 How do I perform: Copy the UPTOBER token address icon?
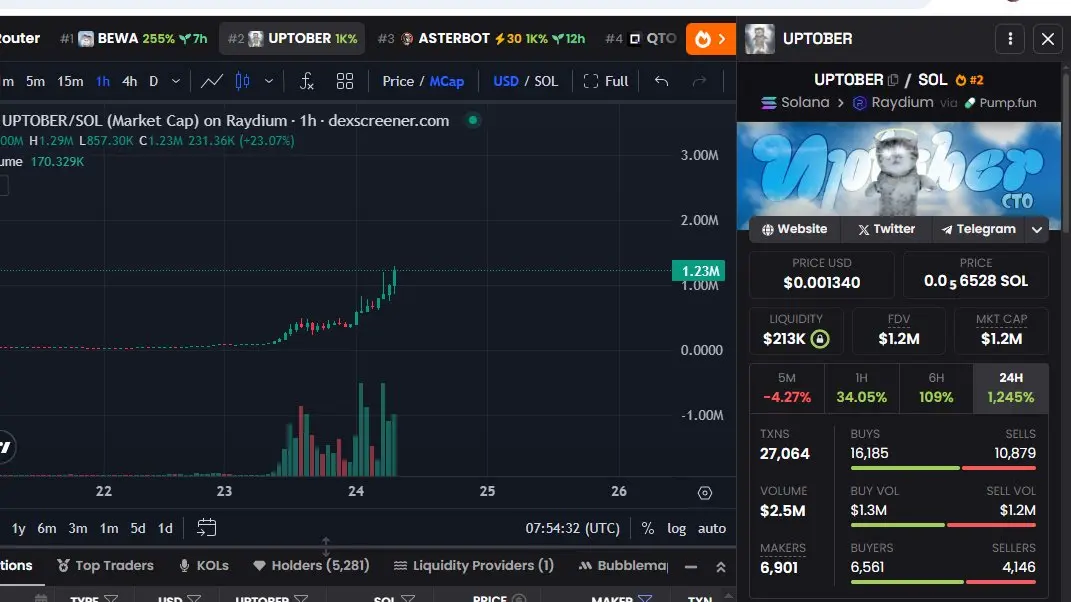(x=893, y=80)
